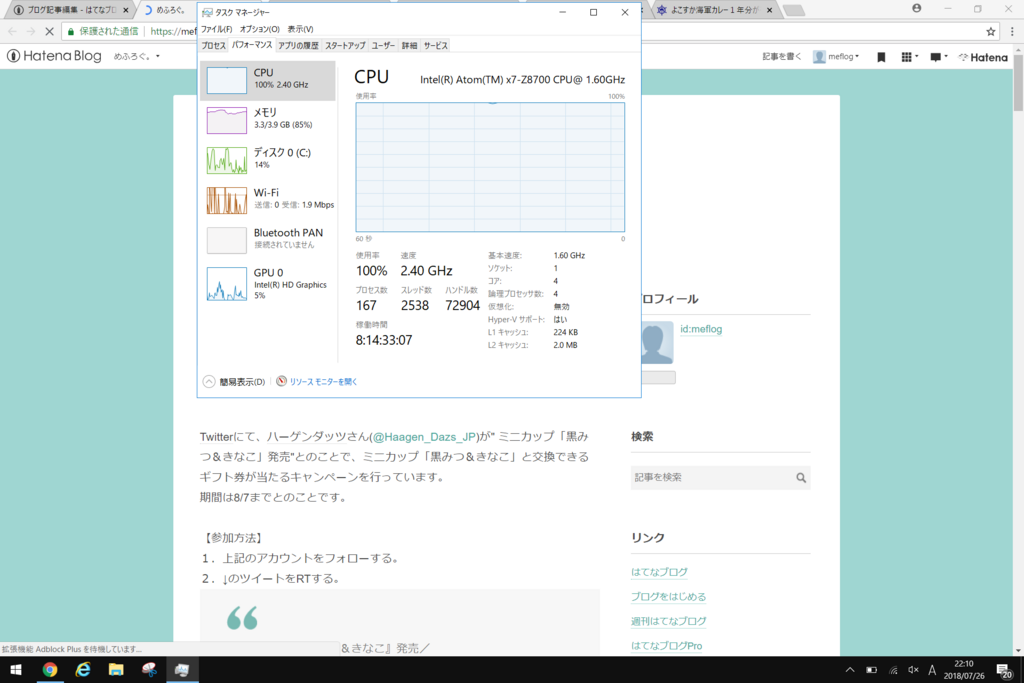Open the オプション(O) menu in Task Manager

click(x=259, y=29)
